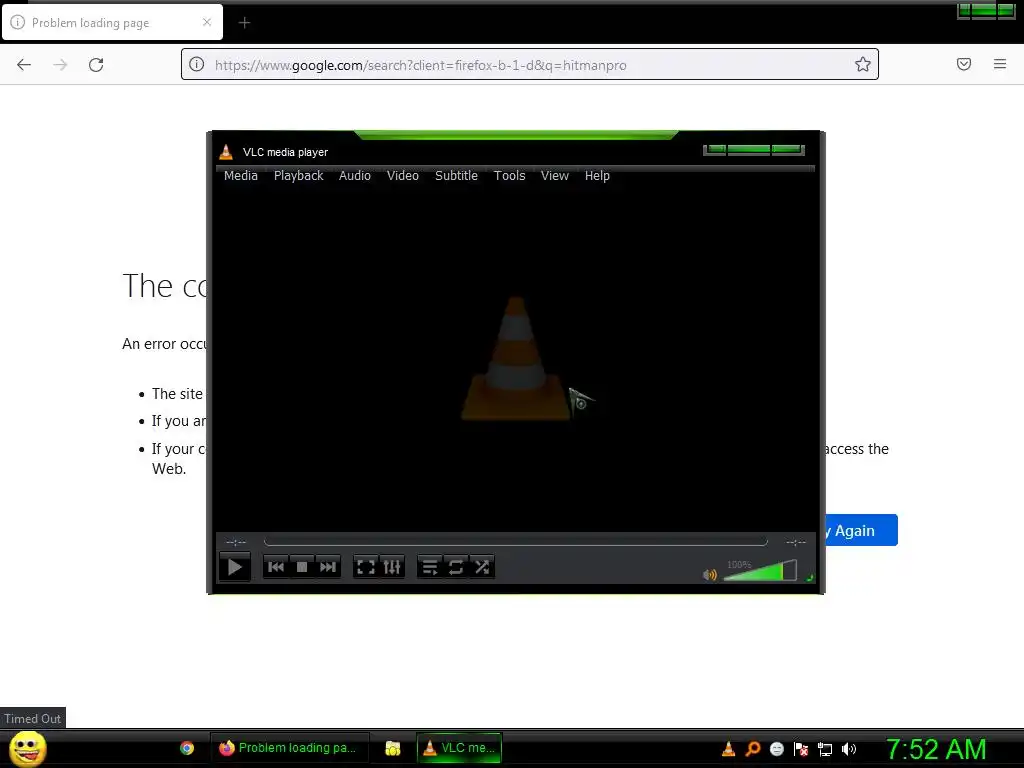Open the Pocket save icon in Firefox
The width and height of the screenshot is (1024, 768).
click(x=964, y=64)
